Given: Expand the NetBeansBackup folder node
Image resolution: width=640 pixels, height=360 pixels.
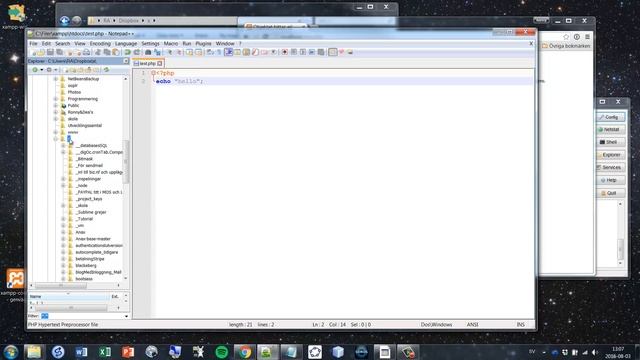Looking at the screenshot, I should coord(56,79).
